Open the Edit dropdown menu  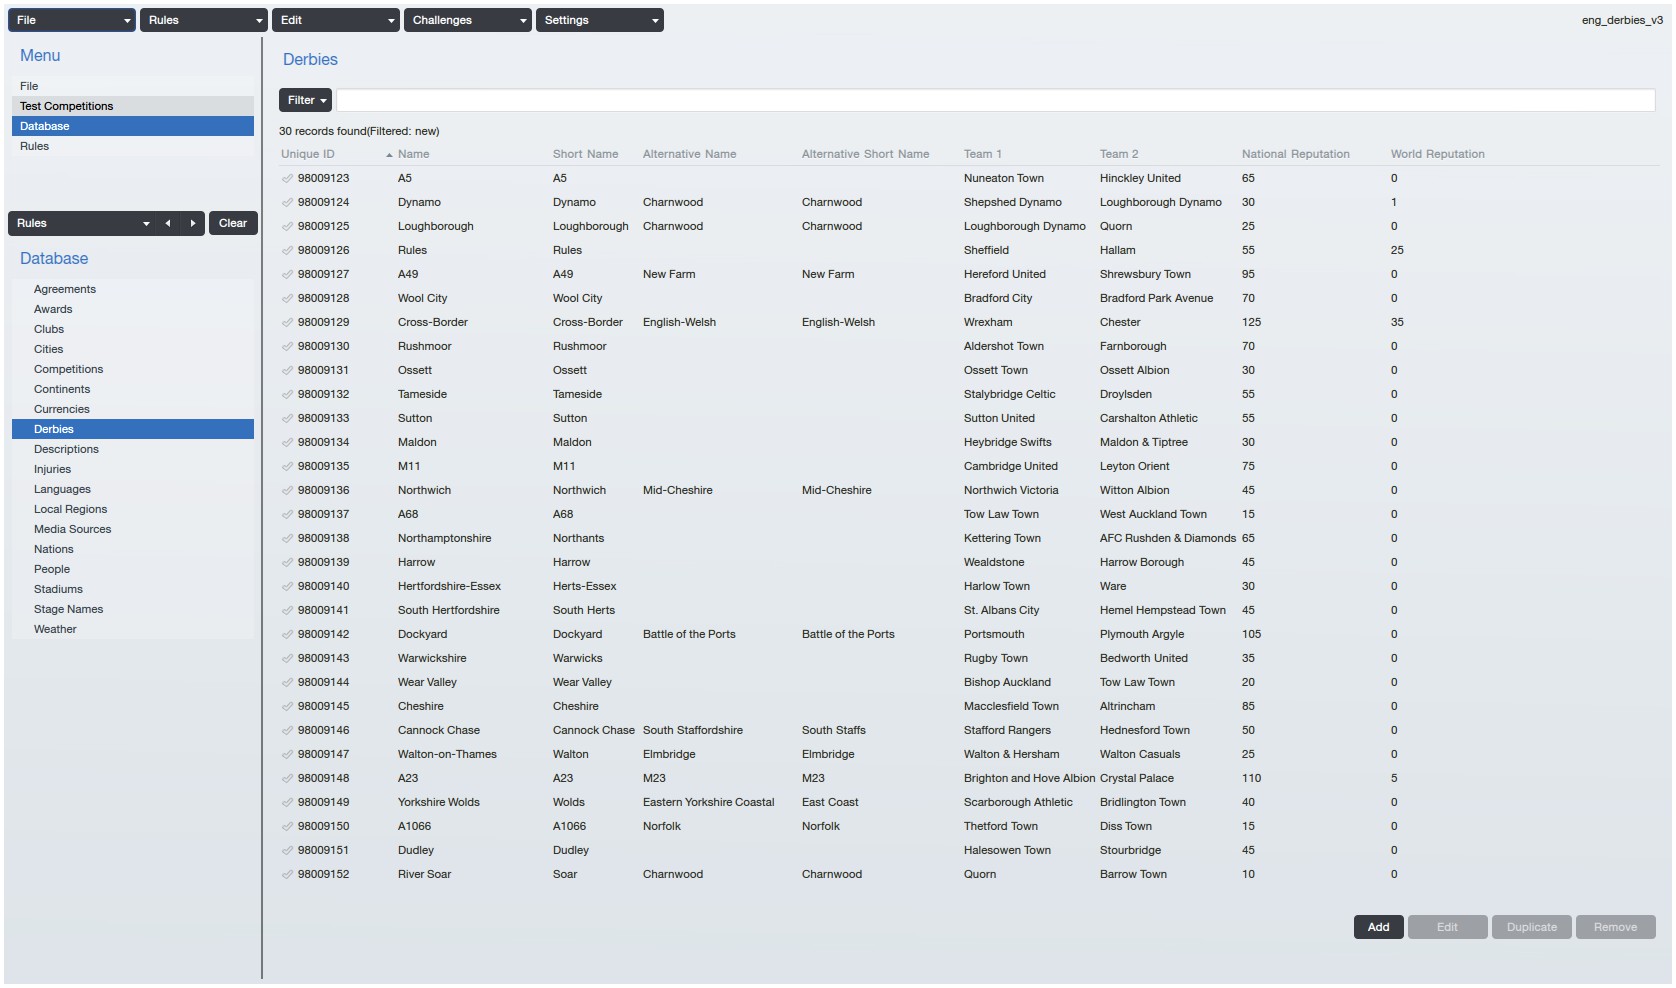(x=337, y=20)
